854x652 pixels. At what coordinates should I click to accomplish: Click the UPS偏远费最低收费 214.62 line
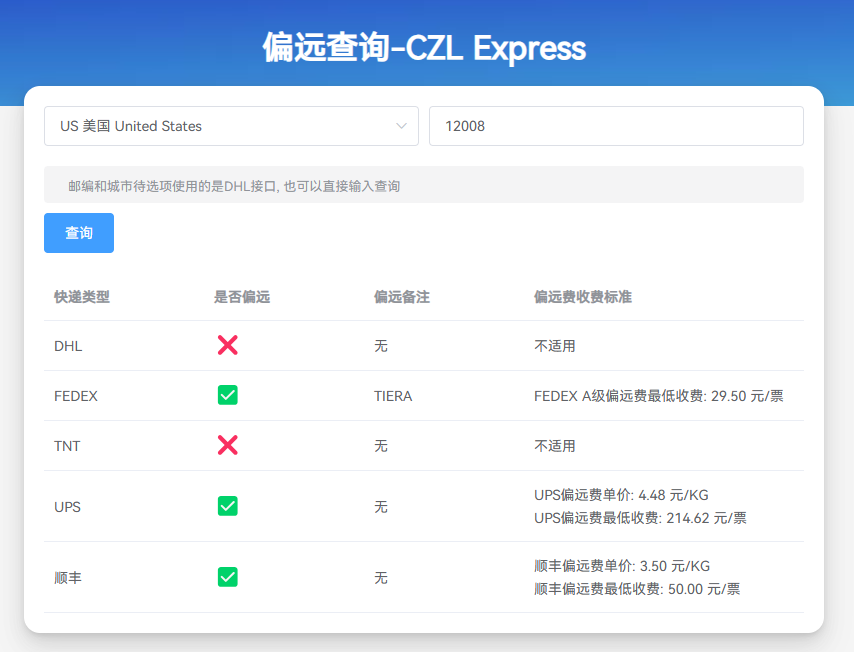(x=640, y=518)
